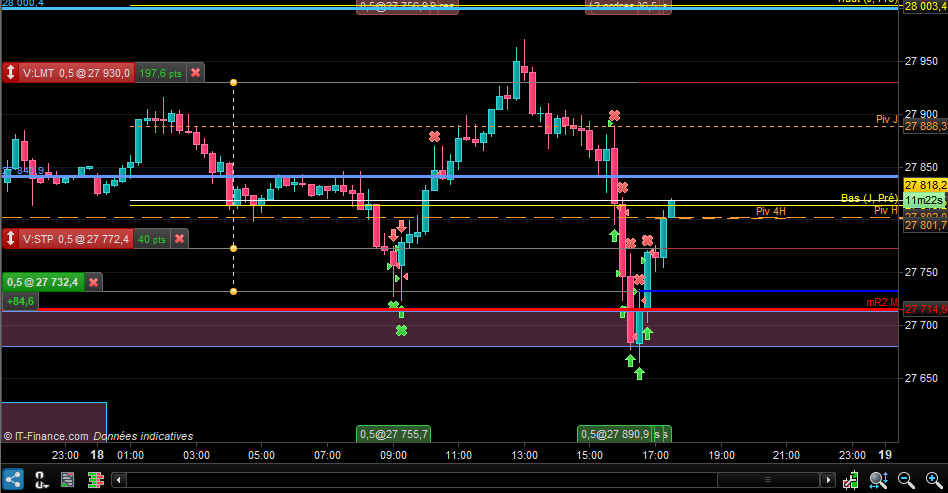Open the 0,5@27 890,9 trade tag
Screen dimensions: 948x493
pos(615,434)
